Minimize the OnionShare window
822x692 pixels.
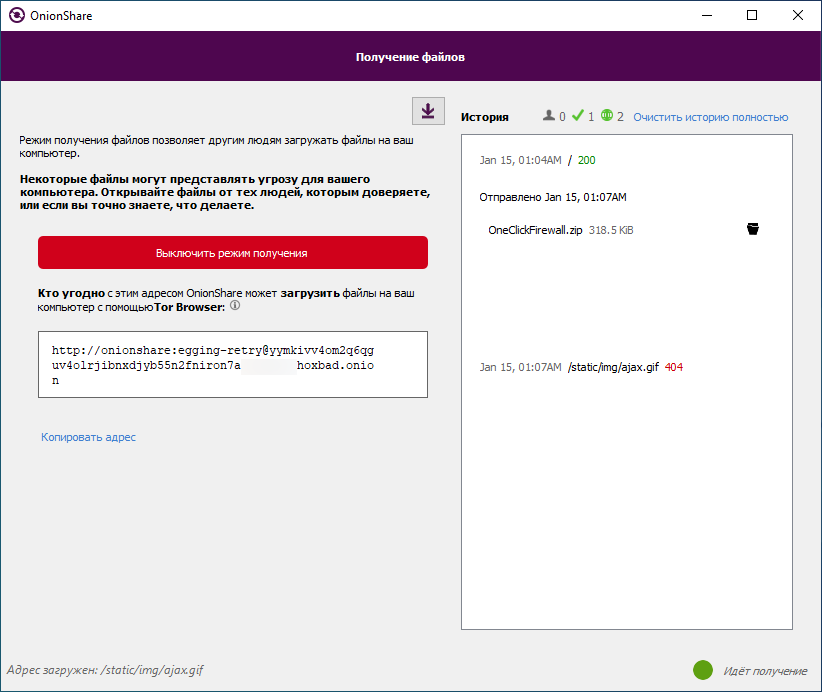[x=707, y=15]
